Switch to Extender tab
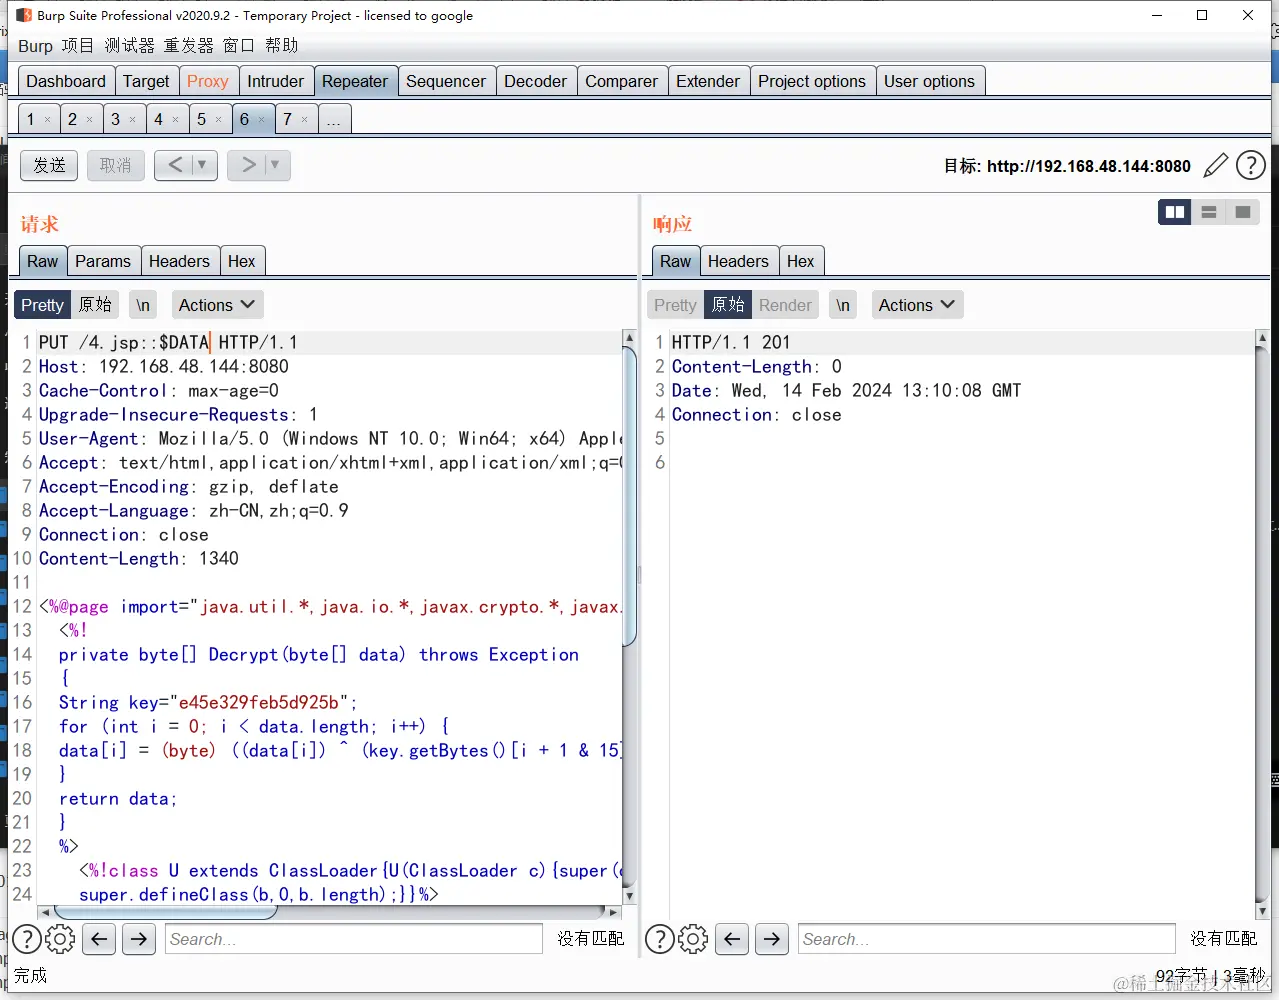Viewport: 1279px width, 1000px height. click(x=708, y=81)
